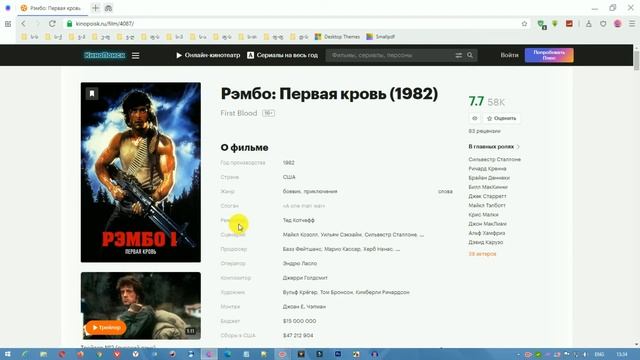Click the Оценить rate button
Viewport: 640px width, 360px height.
(x=502, y=118)
